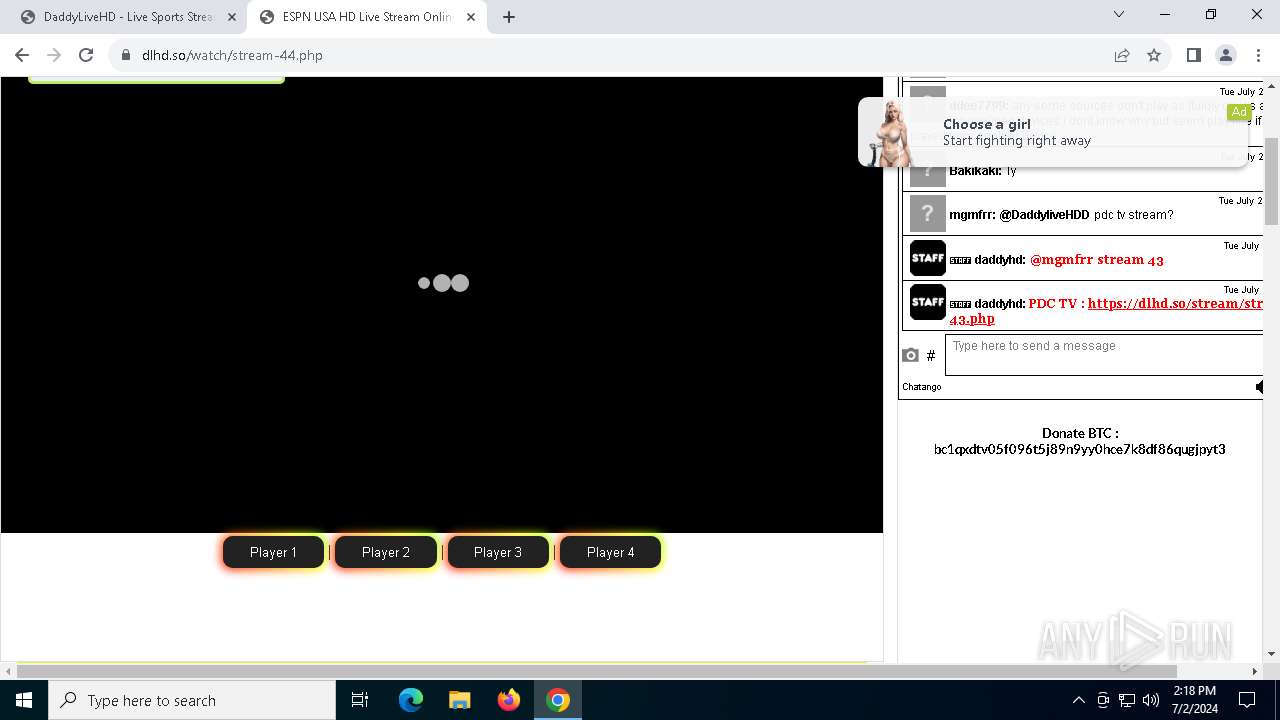Click the chat message input field
1280x720 pixels.
[1104, 355]
